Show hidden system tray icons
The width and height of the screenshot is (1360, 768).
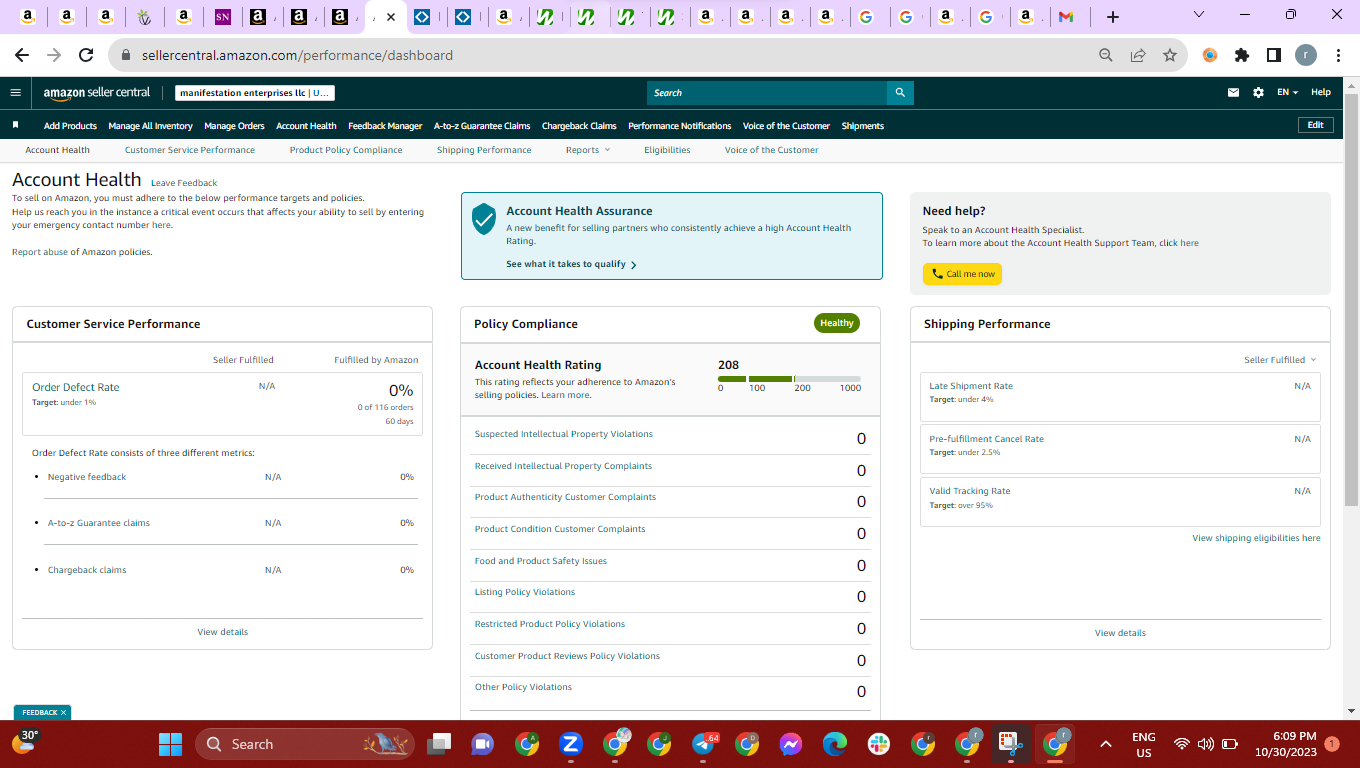pyautogui.click(x=1105, y=744)
